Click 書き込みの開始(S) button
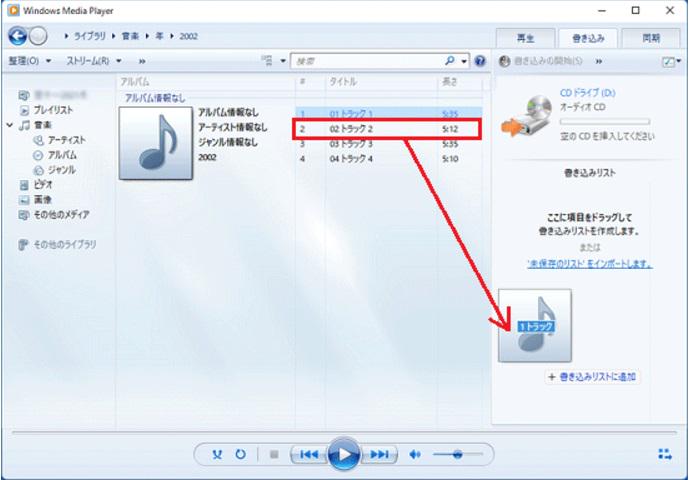Screen dimensions: 690x480 click(541, 61)
